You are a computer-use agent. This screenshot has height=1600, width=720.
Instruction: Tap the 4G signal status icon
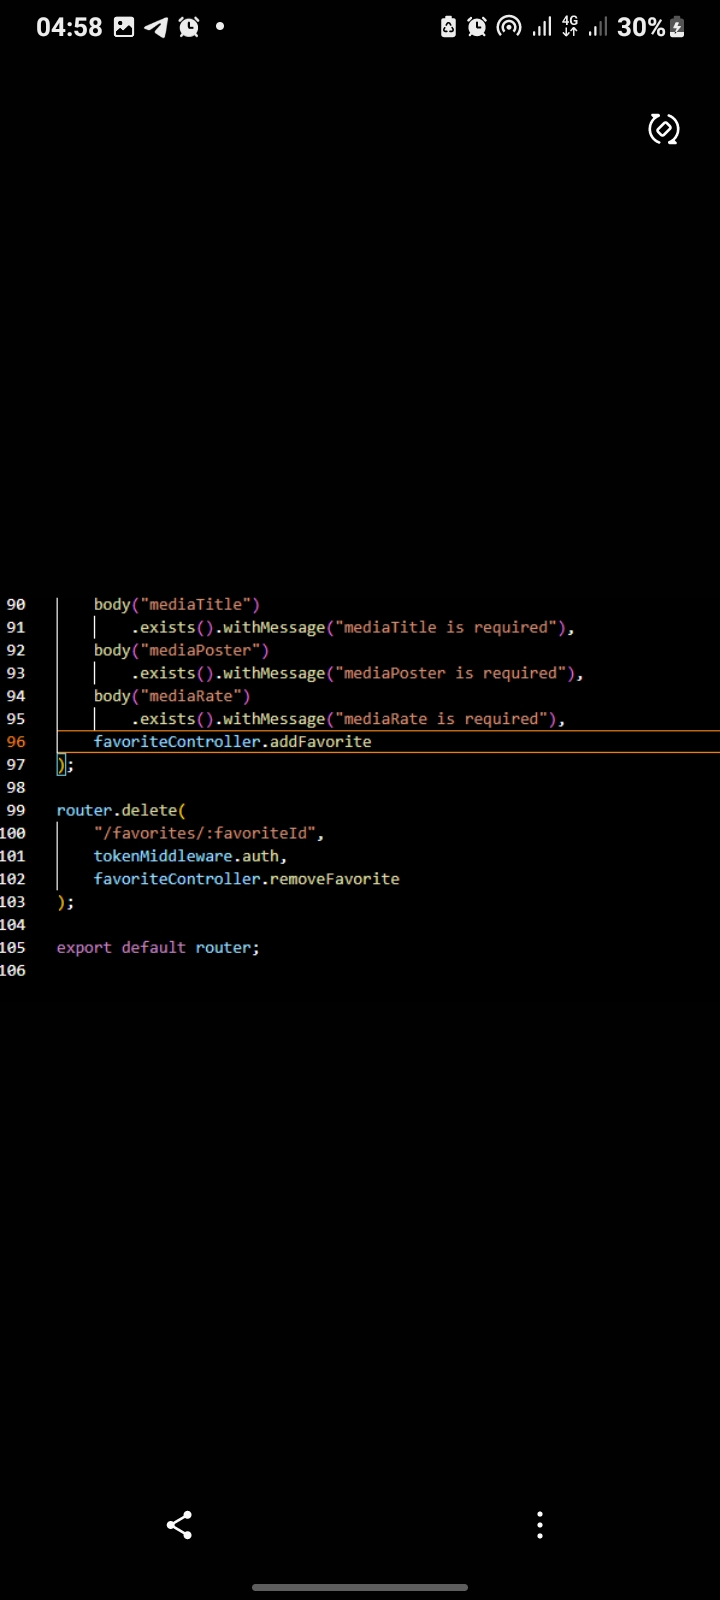tap(570, 27)
